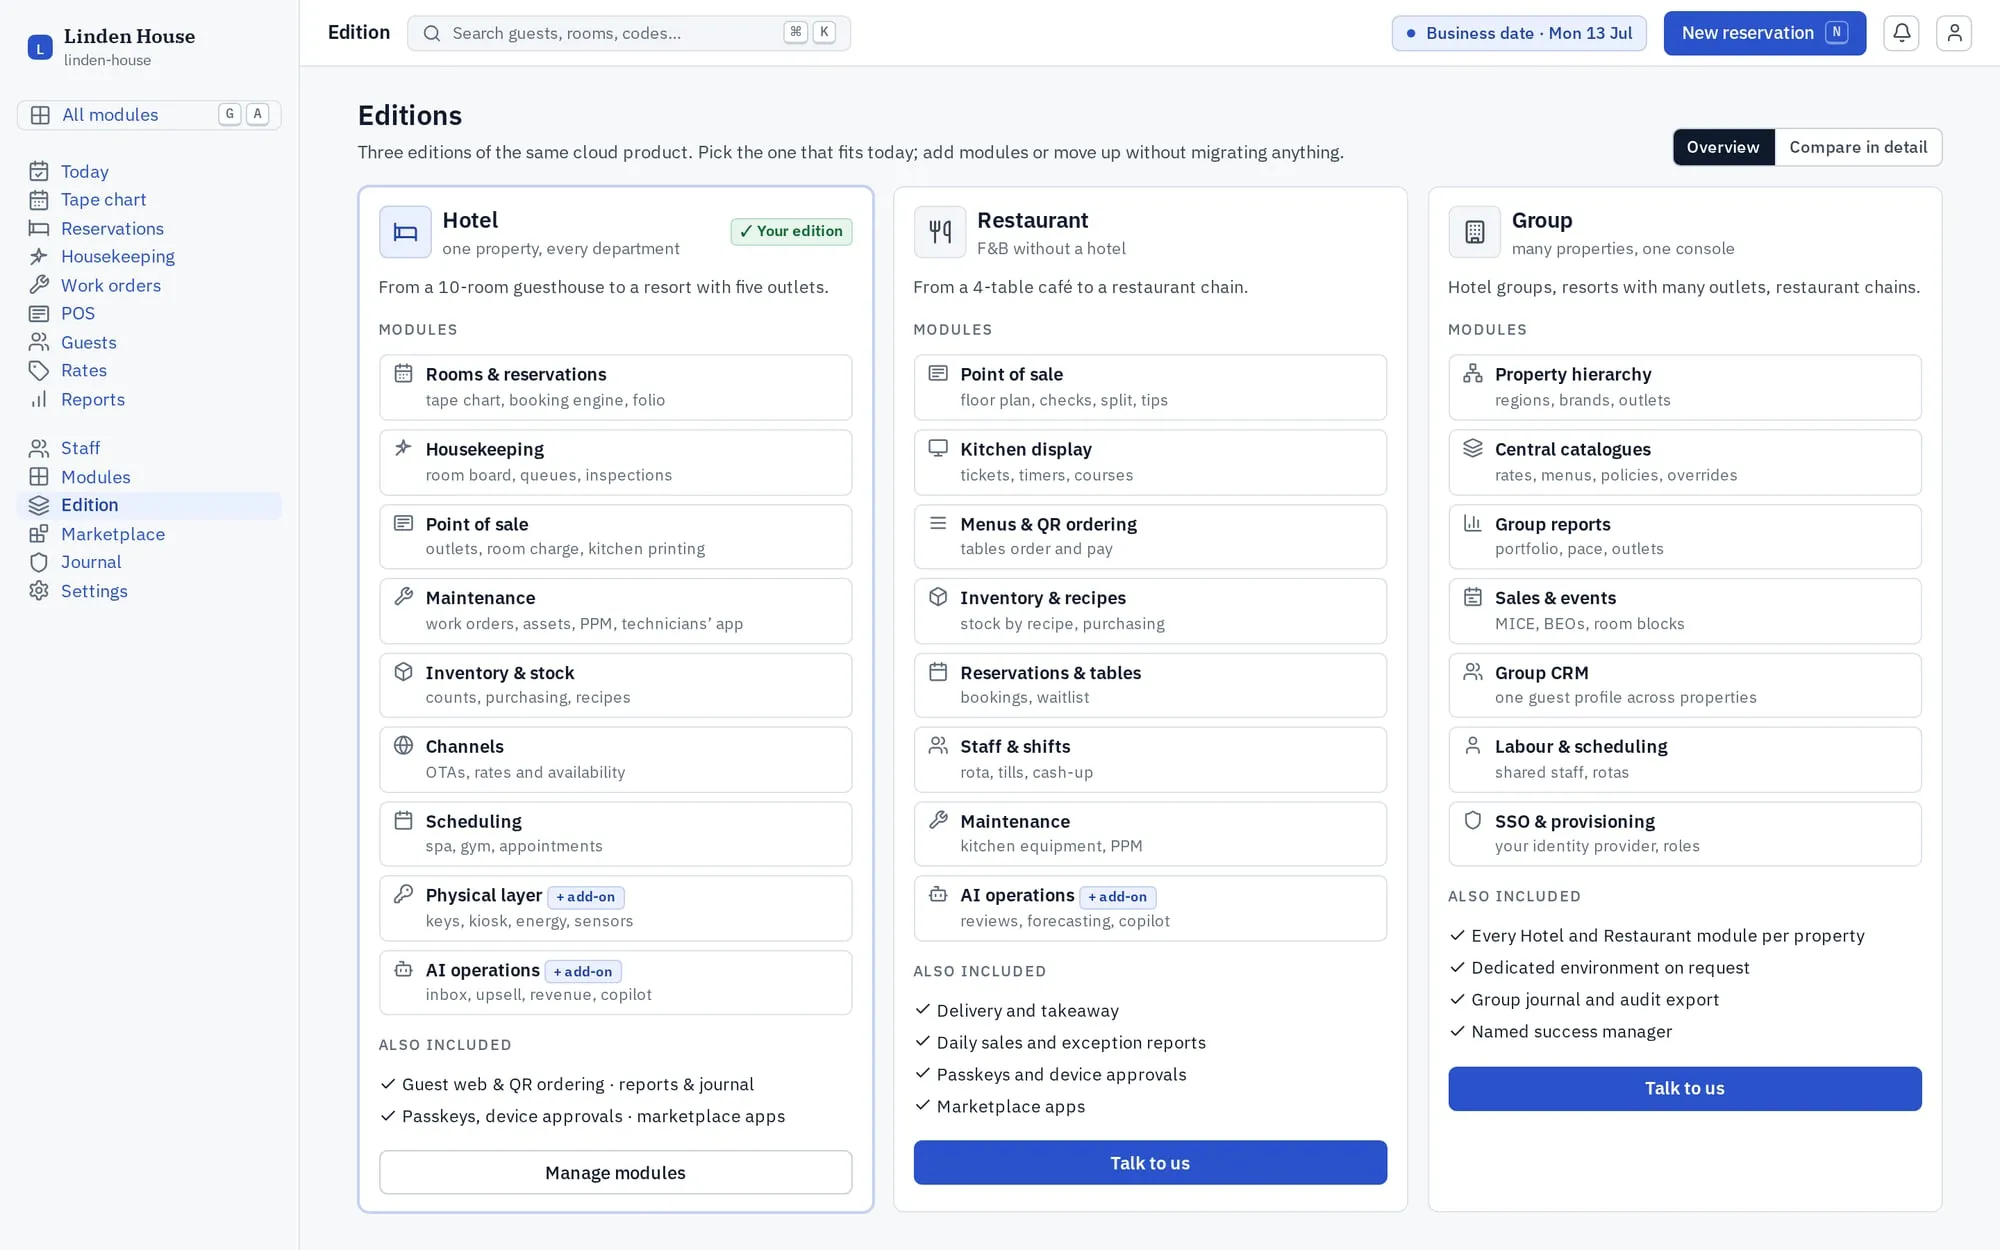Open Tape chart in the sidebar
The width and height of the screenshot is (2000, 1250).
coord(149,200)
